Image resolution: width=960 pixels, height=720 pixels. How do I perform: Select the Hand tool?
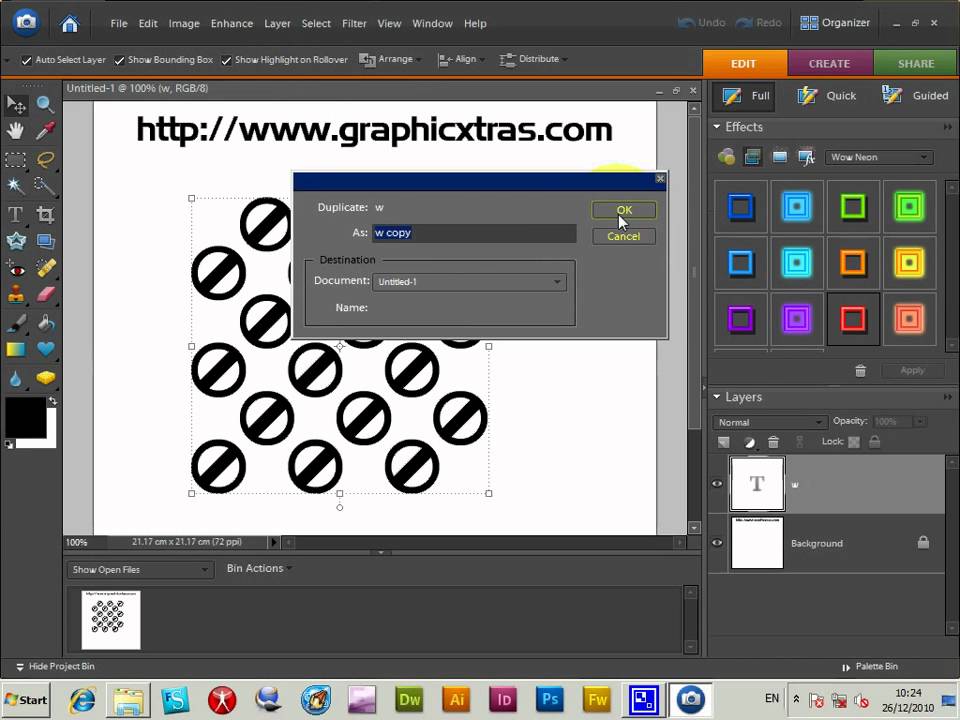coord(16,131)
